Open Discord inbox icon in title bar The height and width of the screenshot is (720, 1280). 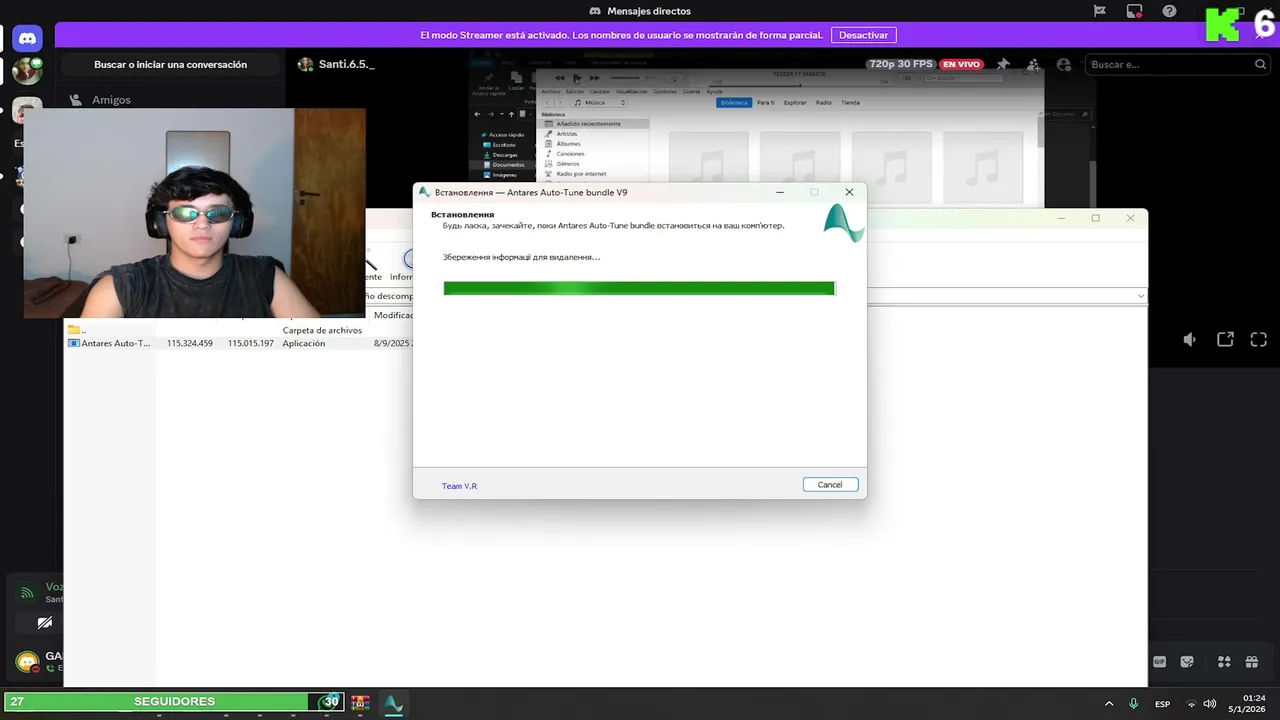point(1134,11)
